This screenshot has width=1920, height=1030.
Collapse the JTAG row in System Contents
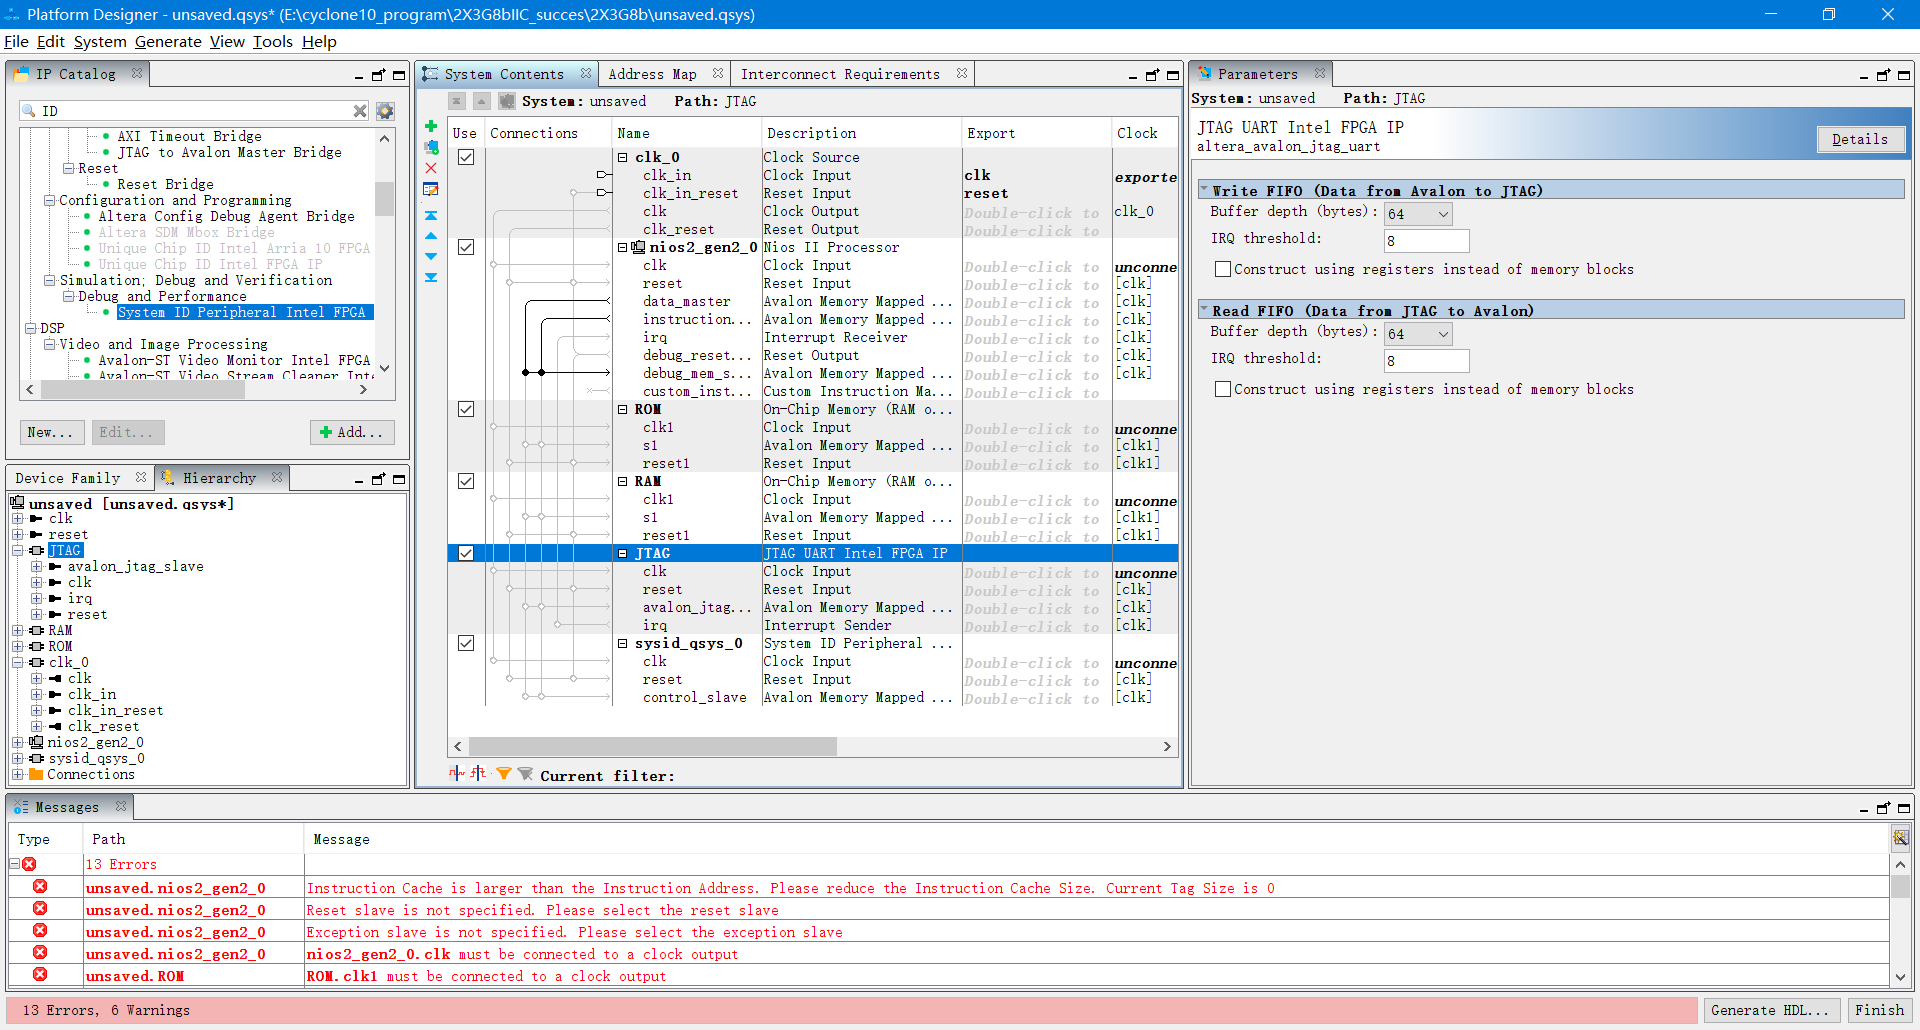(623, 553)
